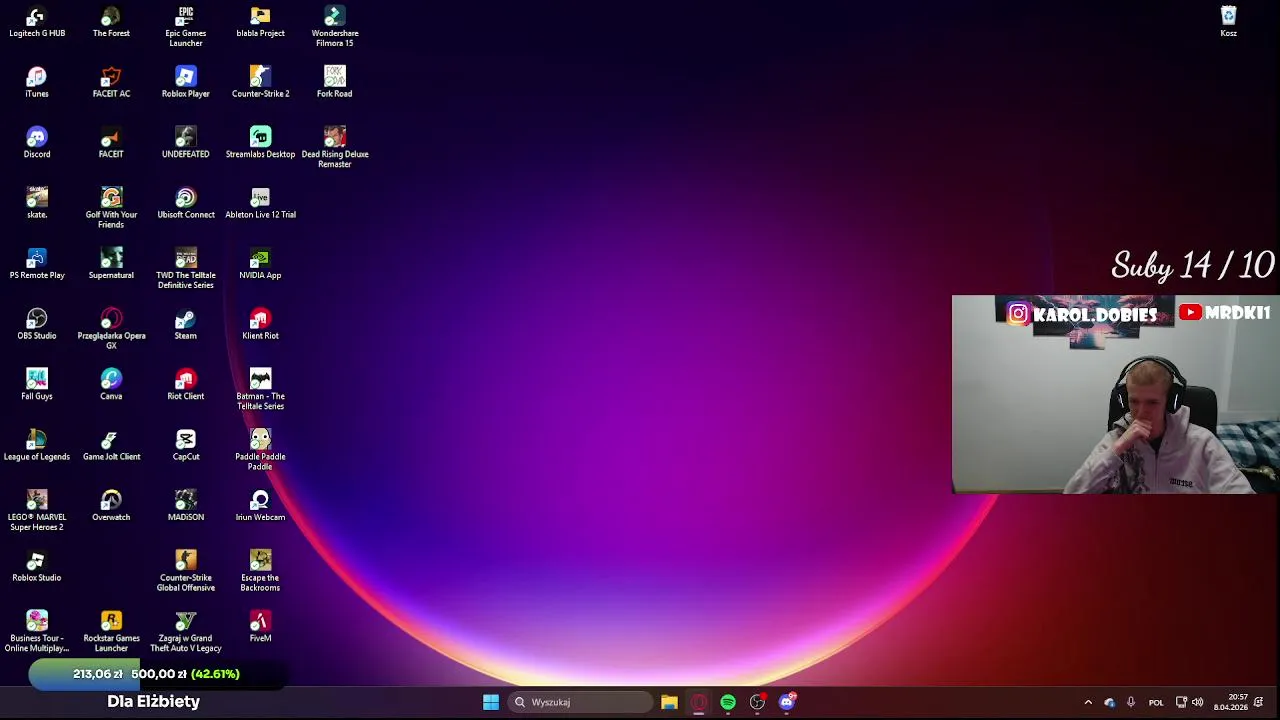
Task: Open the Kosz recycle bin
Action: pyautogui.click(x=1229, y=22)
